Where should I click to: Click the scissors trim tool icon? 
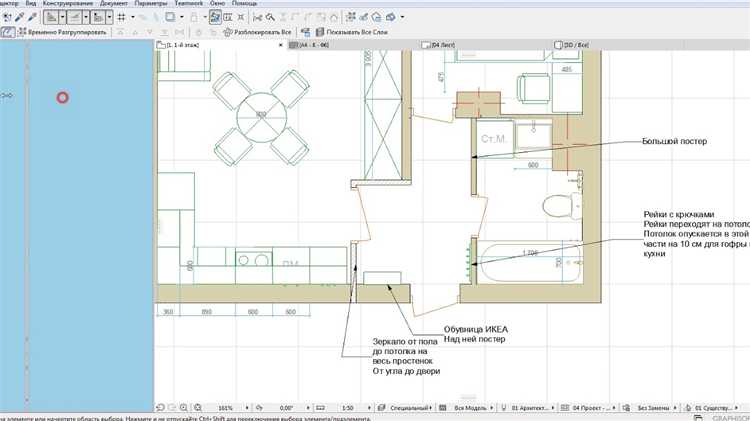[258, 17]
